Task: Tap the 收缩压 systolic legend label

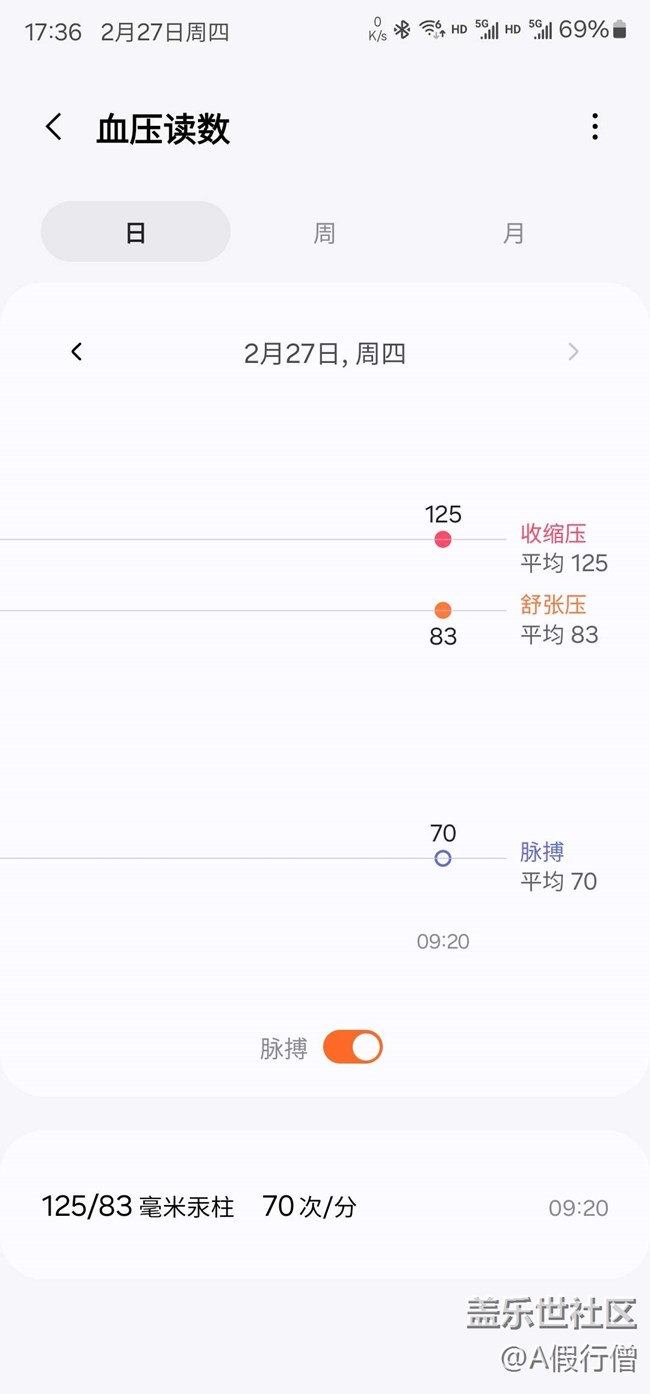Action: click(x=553, y=533)
